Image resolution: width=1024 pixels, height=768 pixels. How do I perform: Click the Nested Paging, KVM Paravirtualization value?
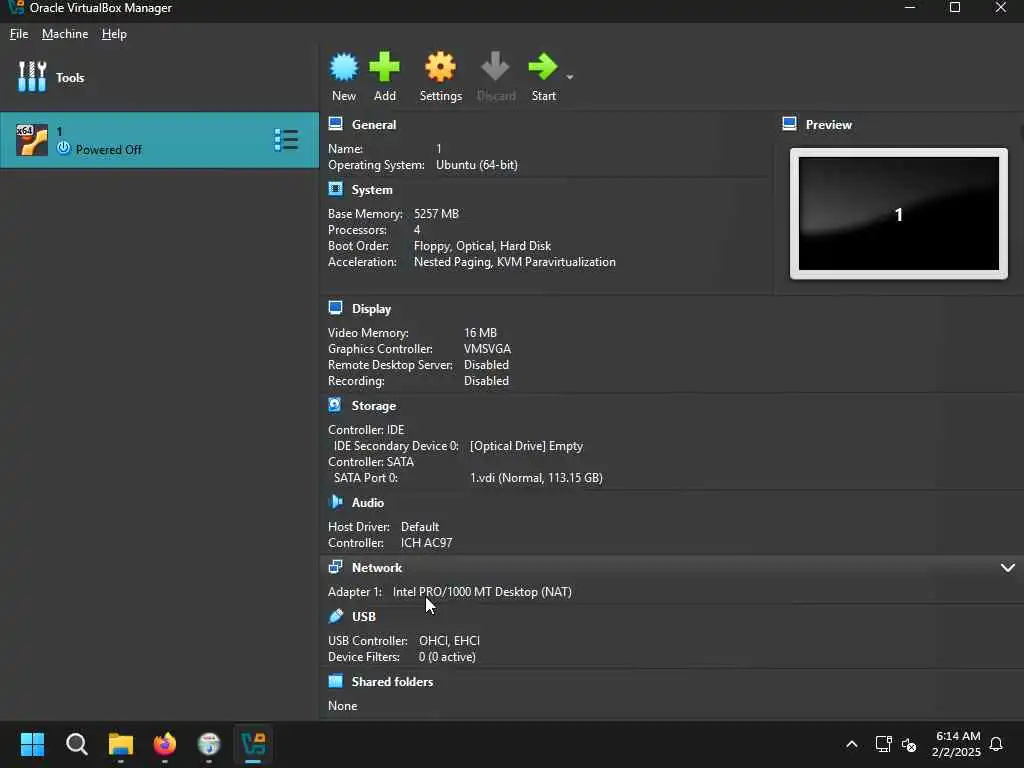click(x=515, y=262)
